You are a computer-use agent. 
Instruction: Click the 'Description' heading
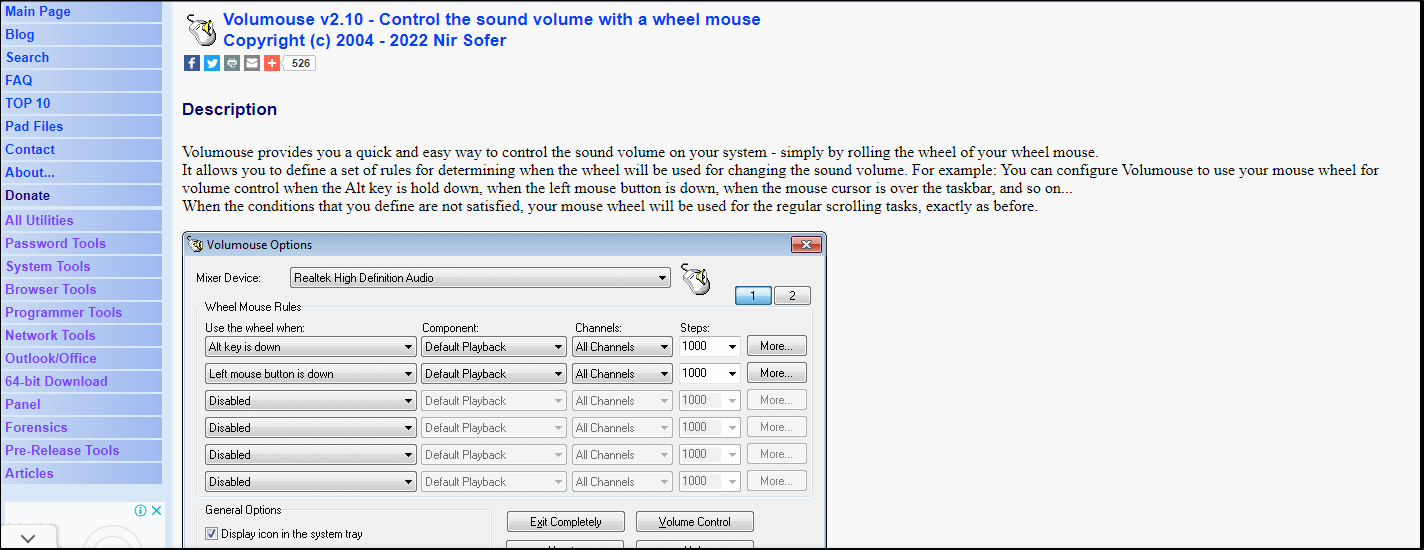tap(230, 109)
